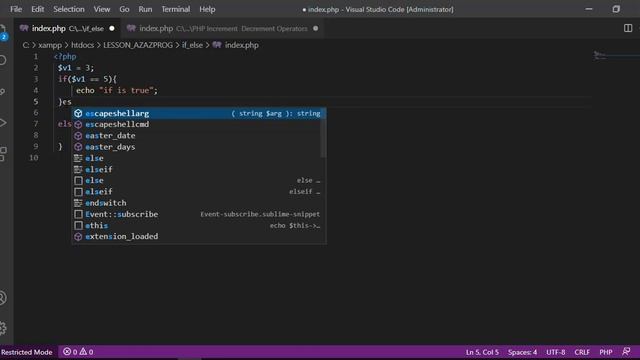Minimize the VS Code window
This screenshot has width=640, height=360.
(589, 9)
